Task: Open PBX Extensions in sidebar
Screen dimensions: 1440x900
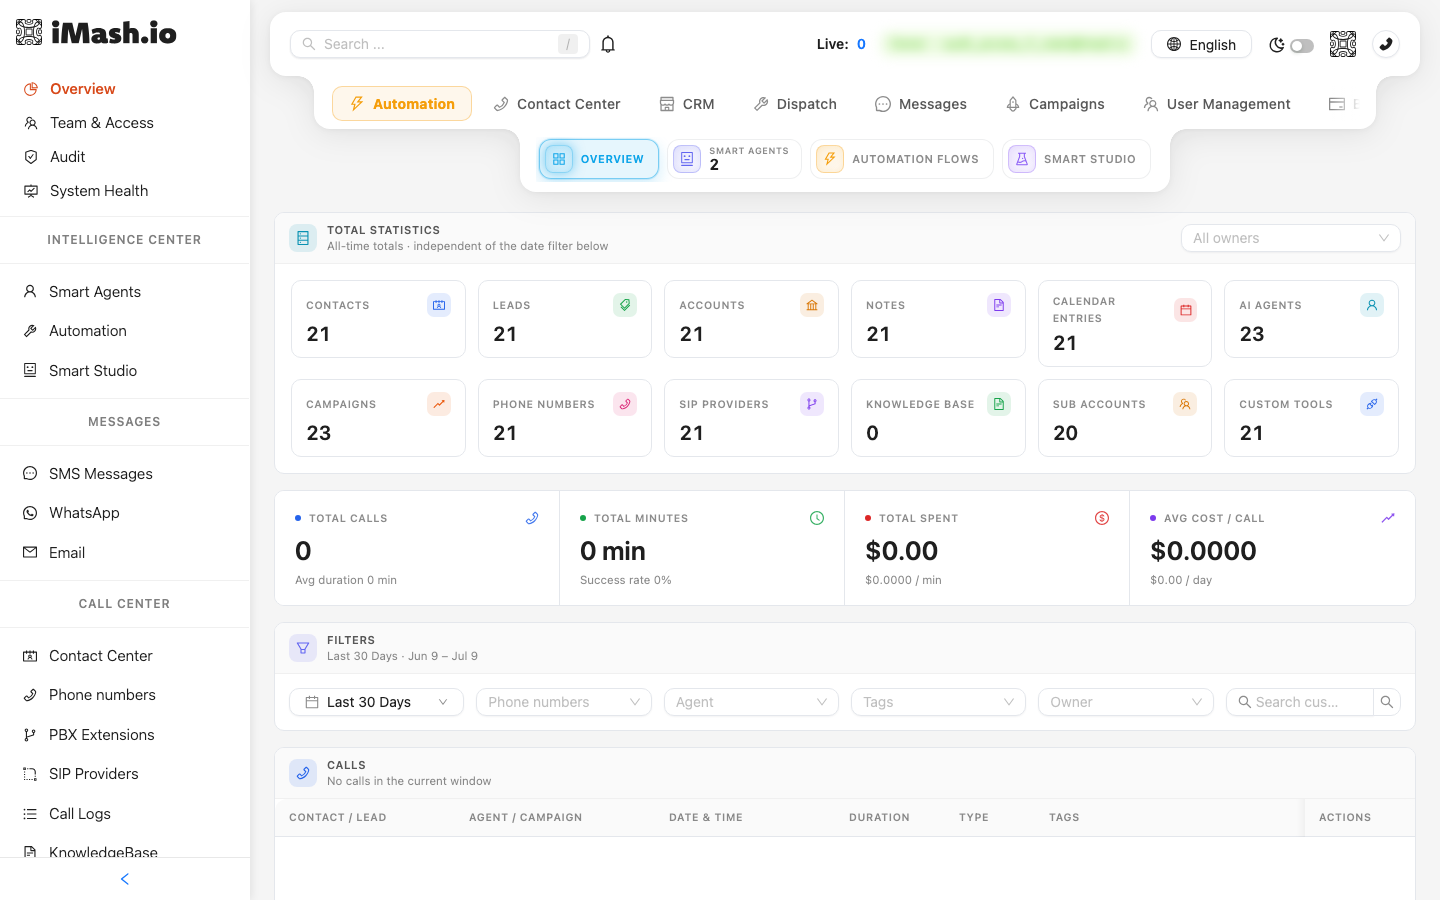Action: (102, 734)
